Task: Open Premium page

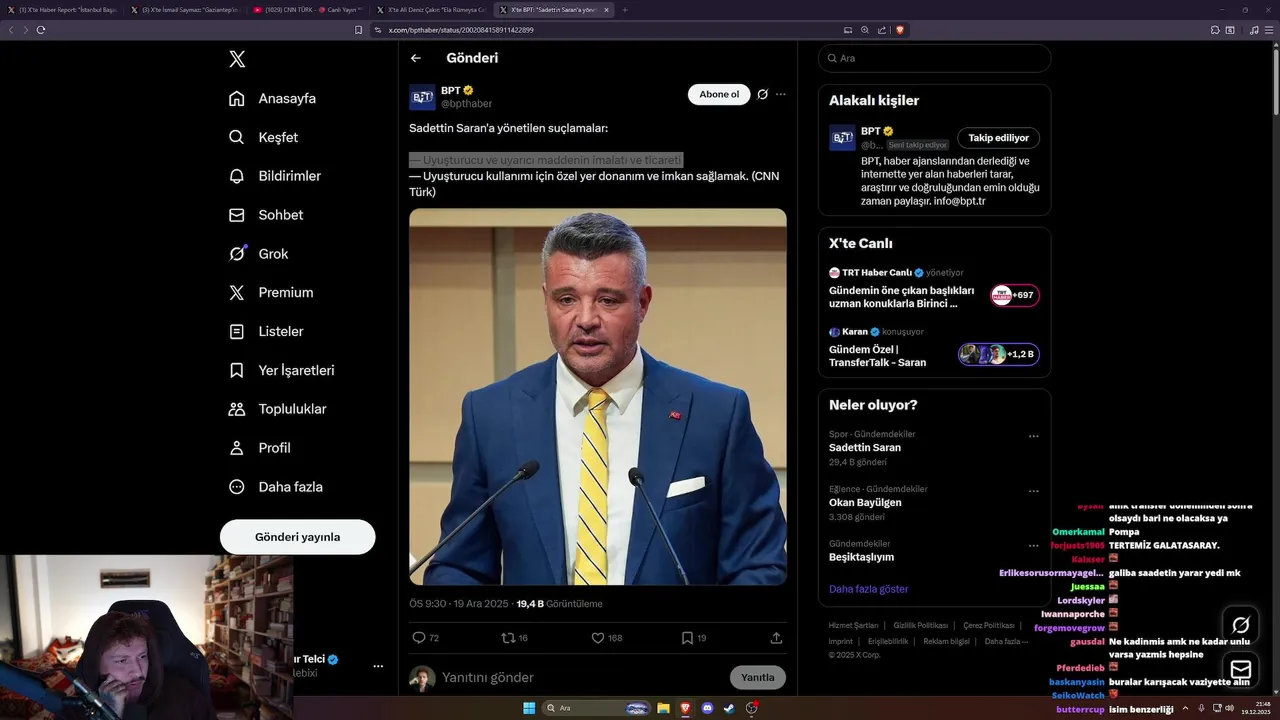Action: click(x=270, y=293)
